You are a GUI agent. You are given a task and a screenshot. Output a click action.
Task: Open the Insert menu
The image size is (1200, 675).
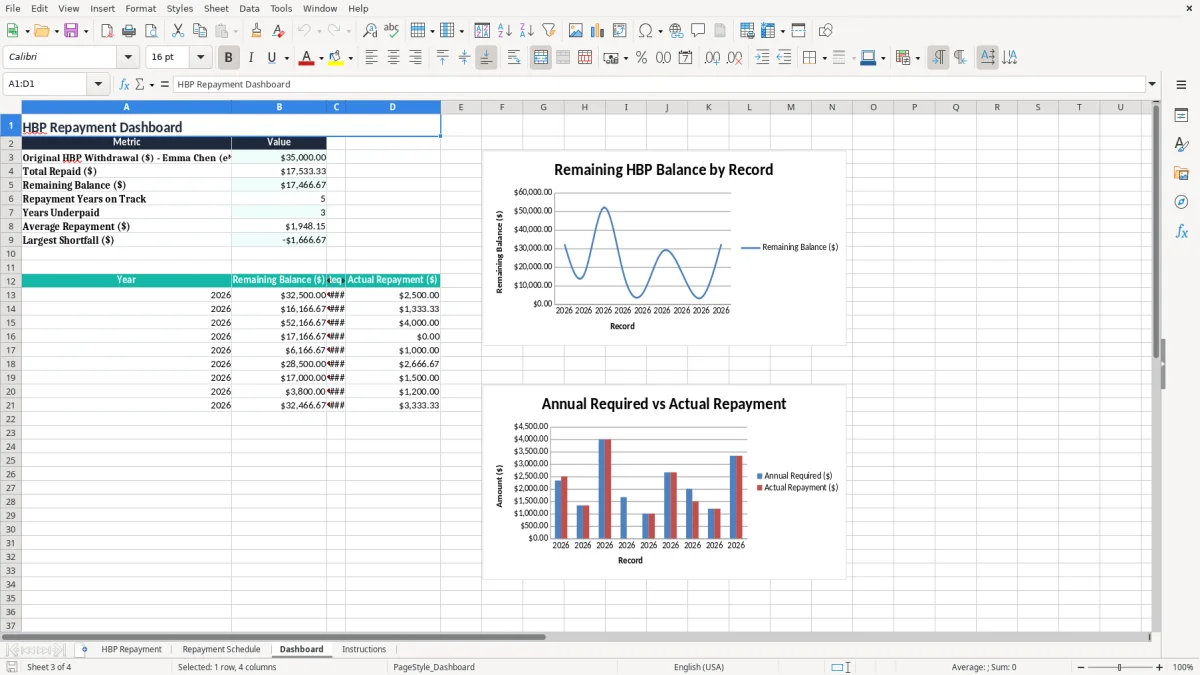coord(102,8)
